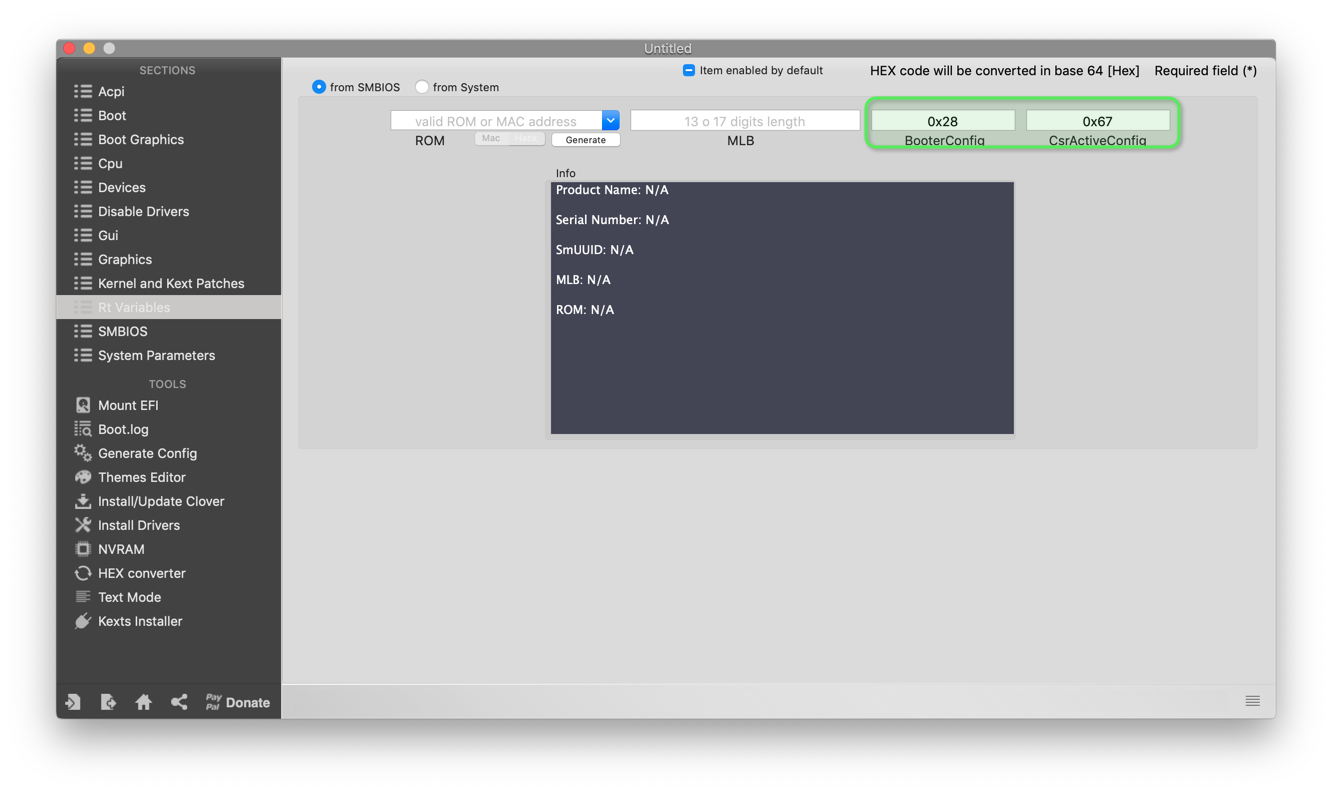Click 'Serial Number: N/A' in Info box

(x=612, y=220)
